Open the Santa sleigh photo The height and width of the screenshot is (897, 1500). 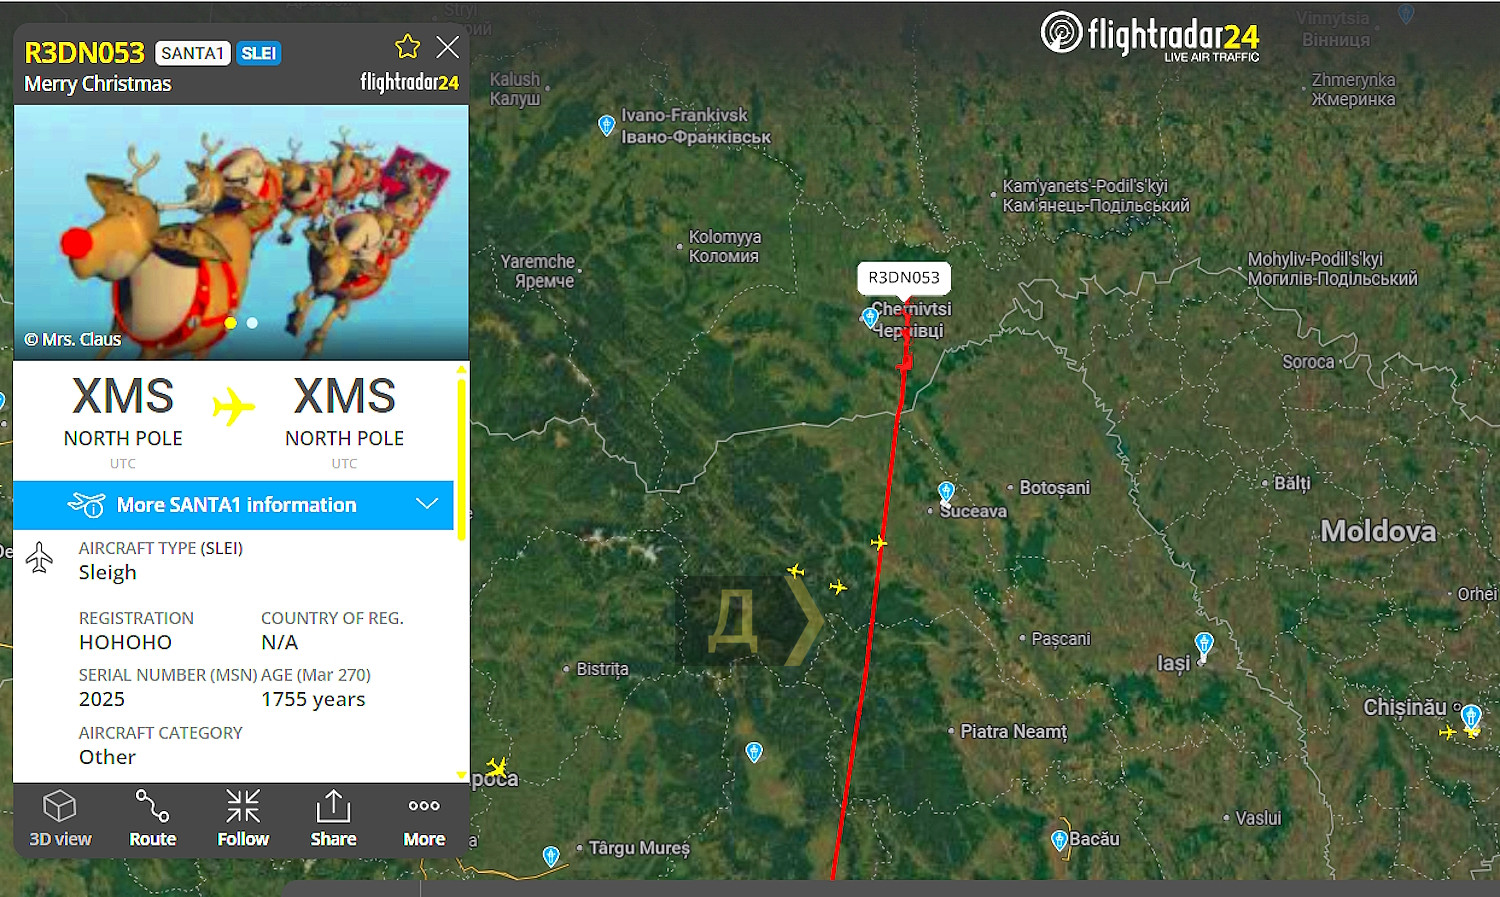[241, 232]
